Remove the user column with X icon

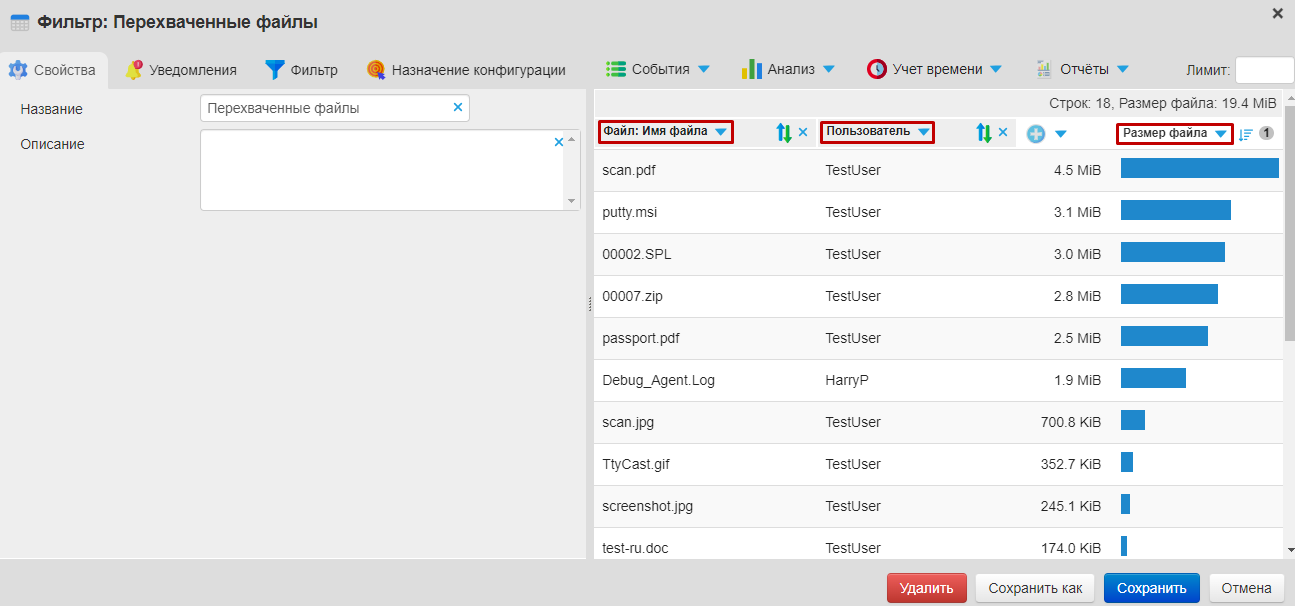tap(1003, 132)
